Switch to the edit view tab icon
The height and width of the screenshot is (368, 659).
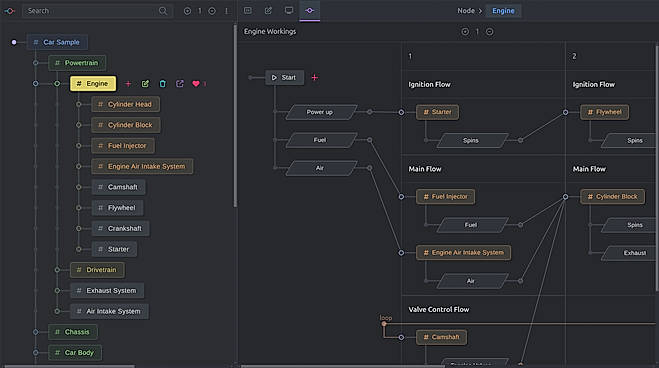(x=268, y=11)
